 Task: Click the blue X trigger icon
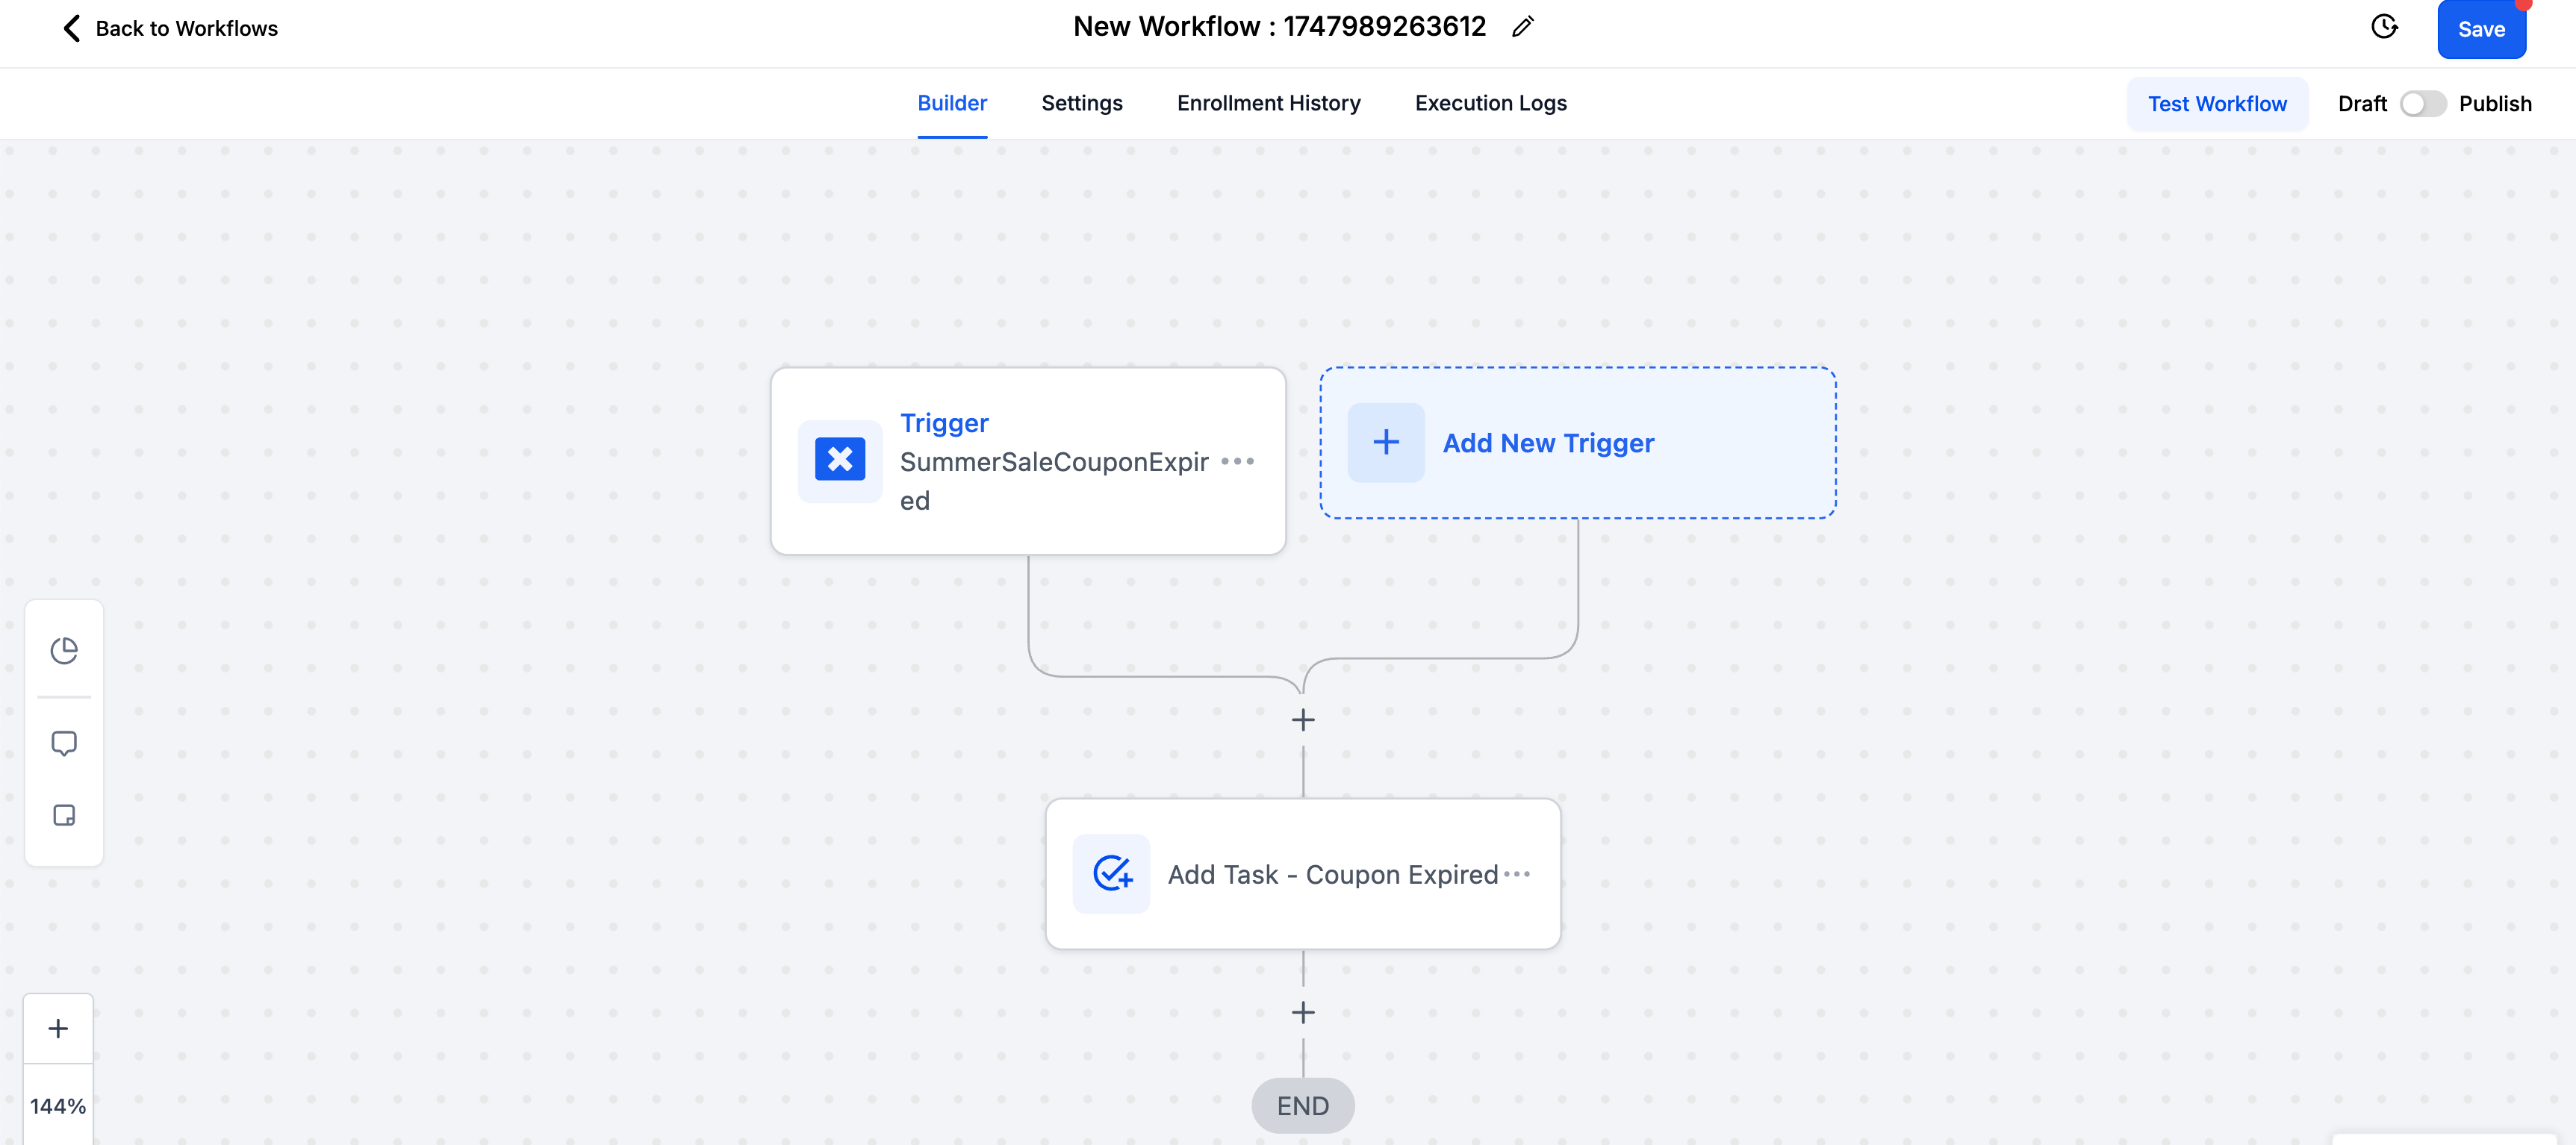840,460
